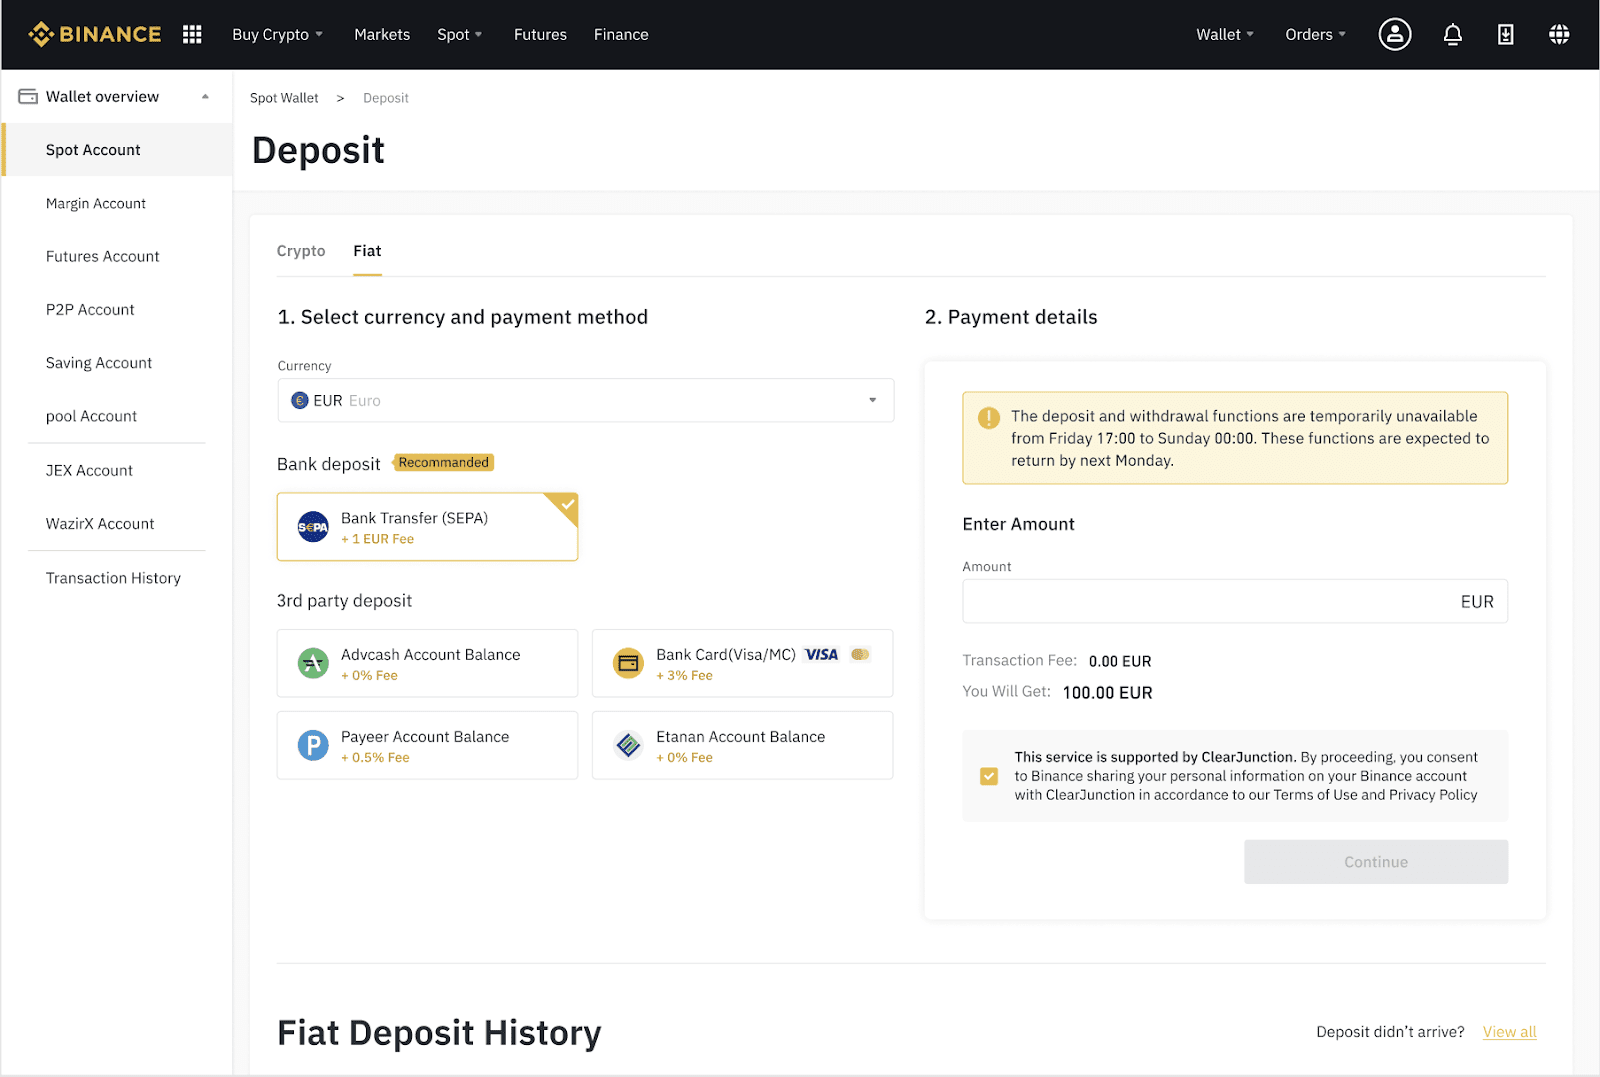Expand the Orders dropdown menu
Image resolution: width=1600 pixels, height=1077 pixels.
coord(1315,34)
